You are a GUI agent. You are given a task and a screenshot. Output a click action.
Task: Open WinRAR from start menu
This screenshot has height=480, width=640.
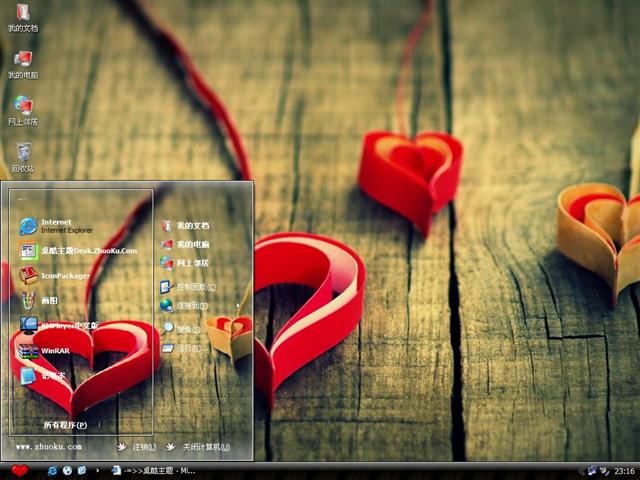44,351
